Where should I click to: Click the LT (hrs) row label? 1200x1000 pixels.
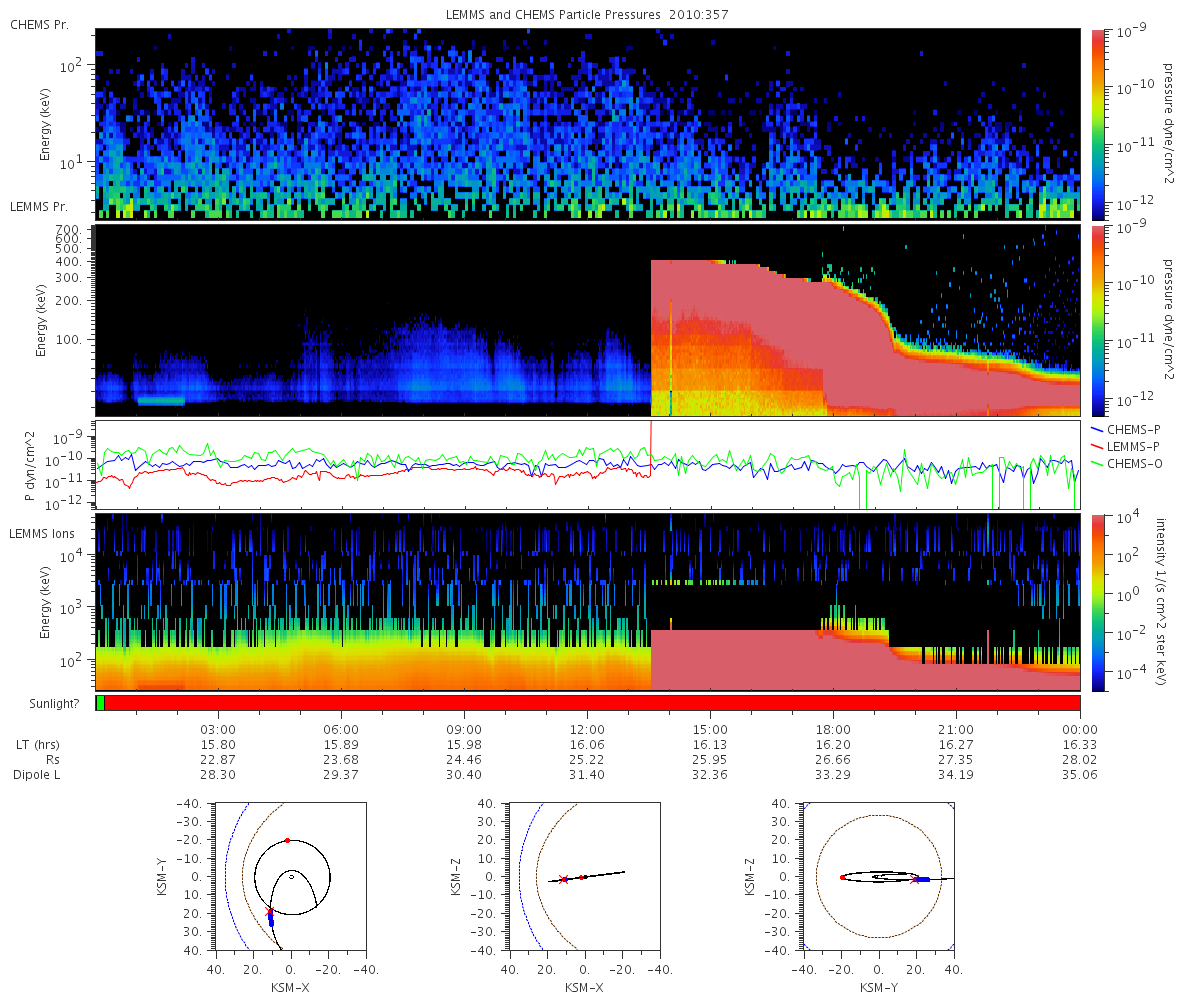click(39, 744)
